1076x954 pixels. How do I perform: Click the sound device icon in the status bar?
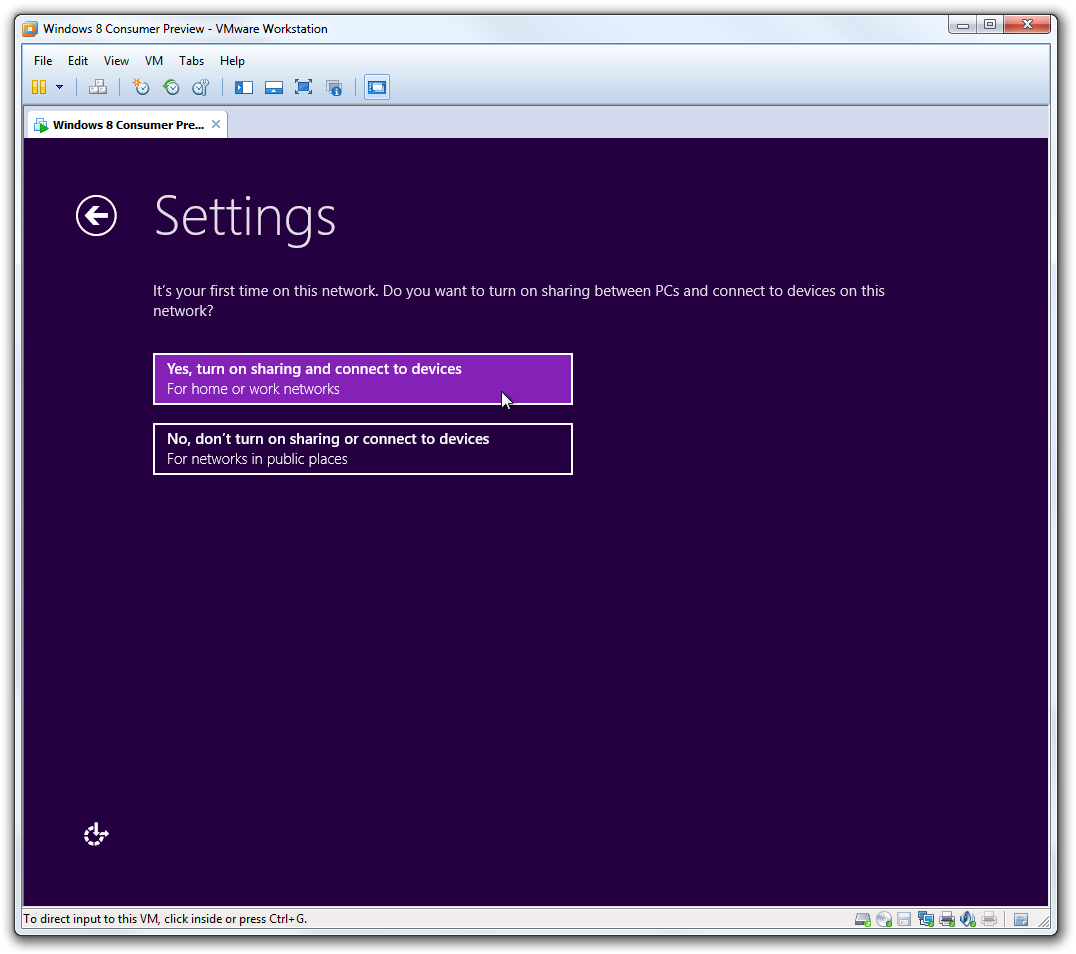point(967,918)
